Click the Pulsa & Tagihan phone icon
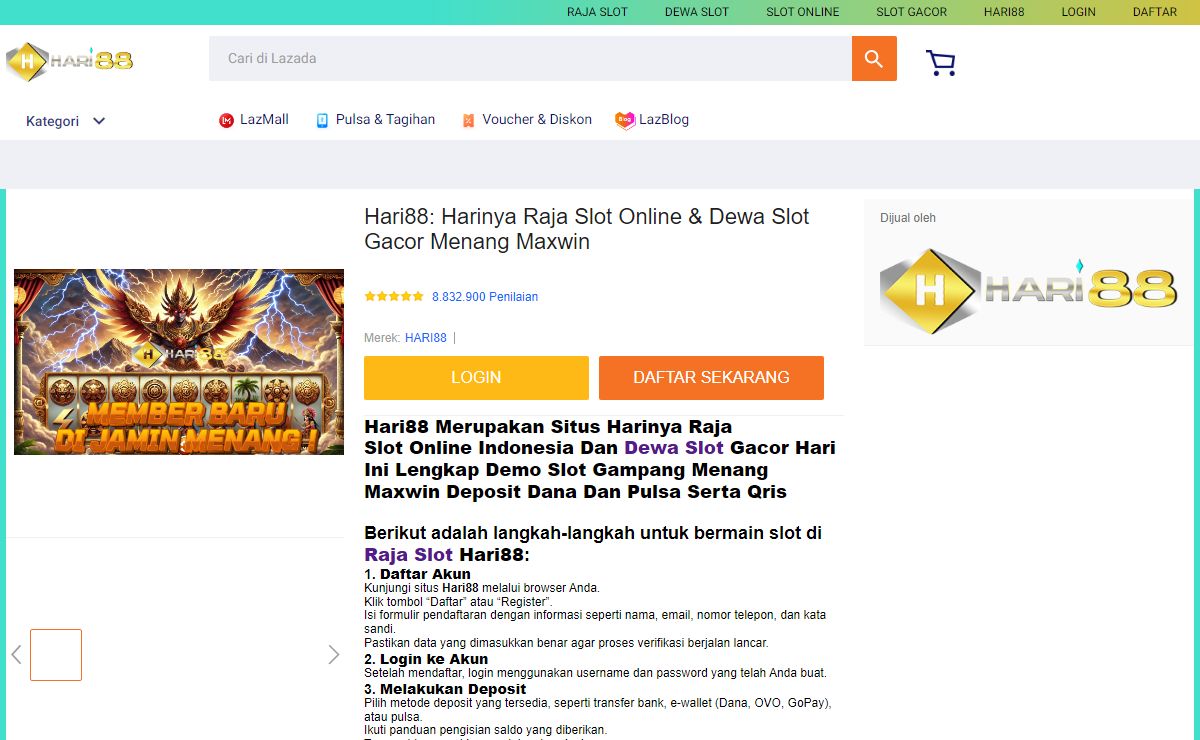The image size is (1200, 740). [x=322, y=120]
